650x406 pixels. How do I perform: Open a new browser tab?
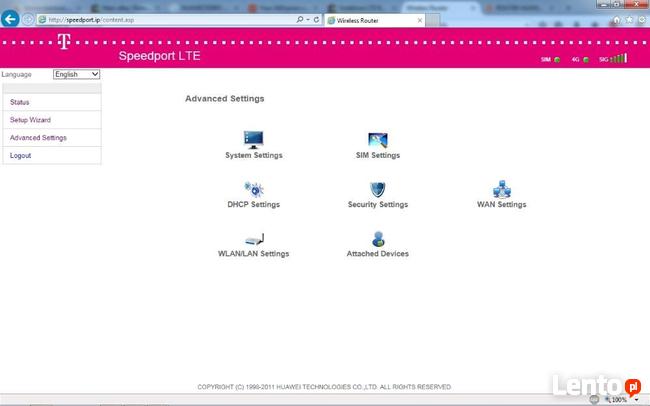(432, 20)
